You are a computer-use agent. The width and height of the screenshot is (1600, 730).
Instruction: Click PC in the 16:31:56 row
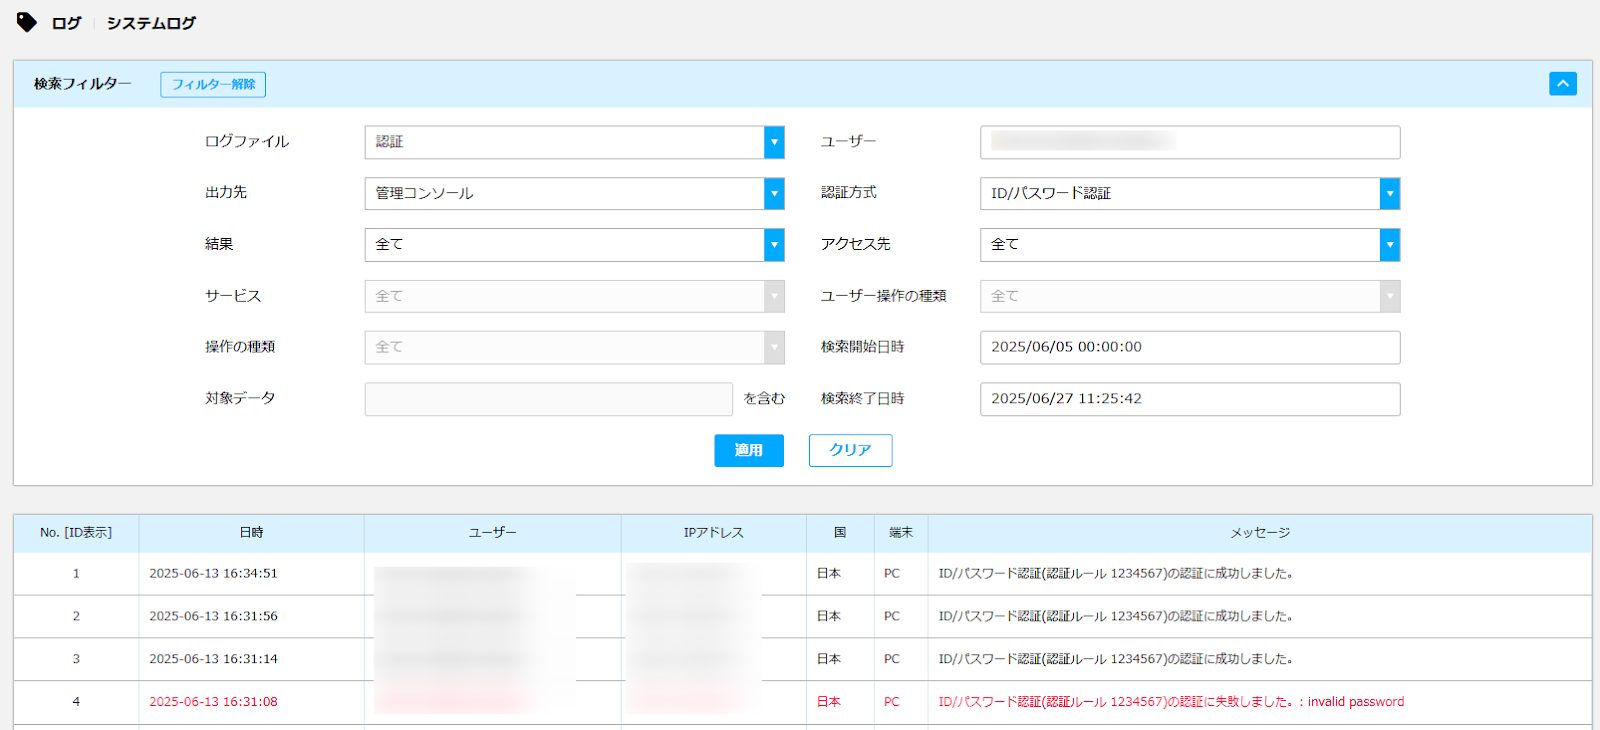pyautogui.click(x=892, y=616)
